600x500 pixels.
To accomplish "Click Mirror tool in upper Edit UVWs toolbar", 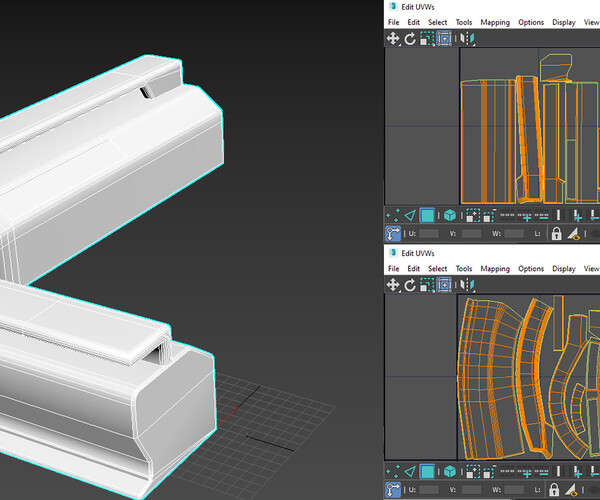I will pyautogui.click(x=466, y=38).
